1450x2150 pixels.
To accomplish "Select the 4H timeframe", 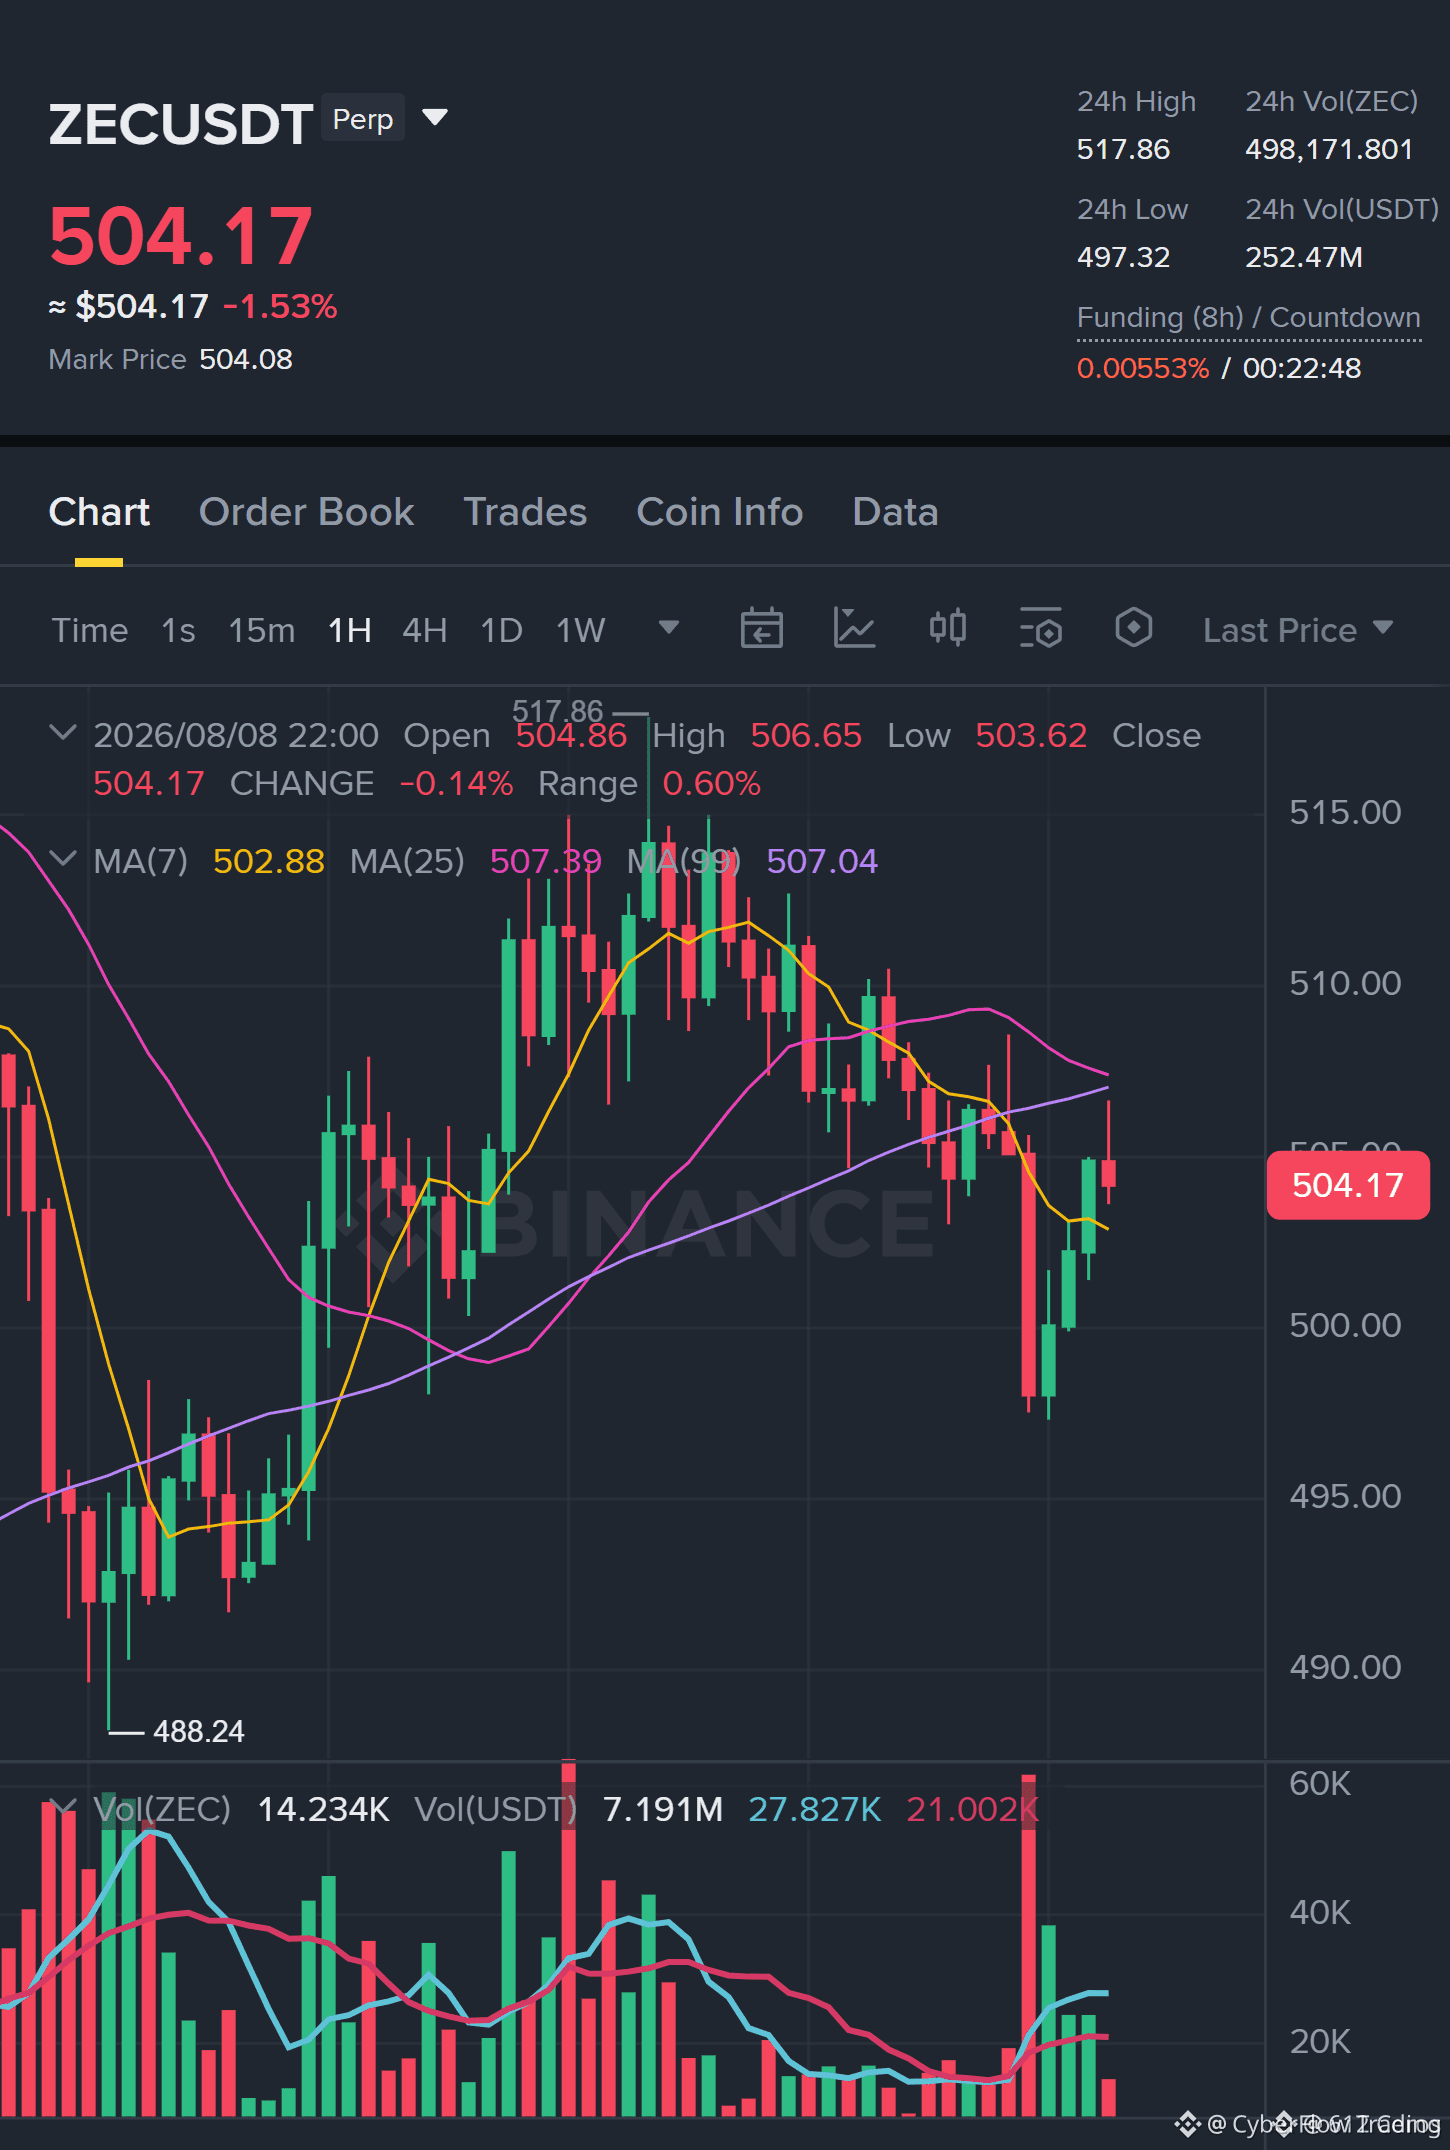I will [x=425, y=630].
